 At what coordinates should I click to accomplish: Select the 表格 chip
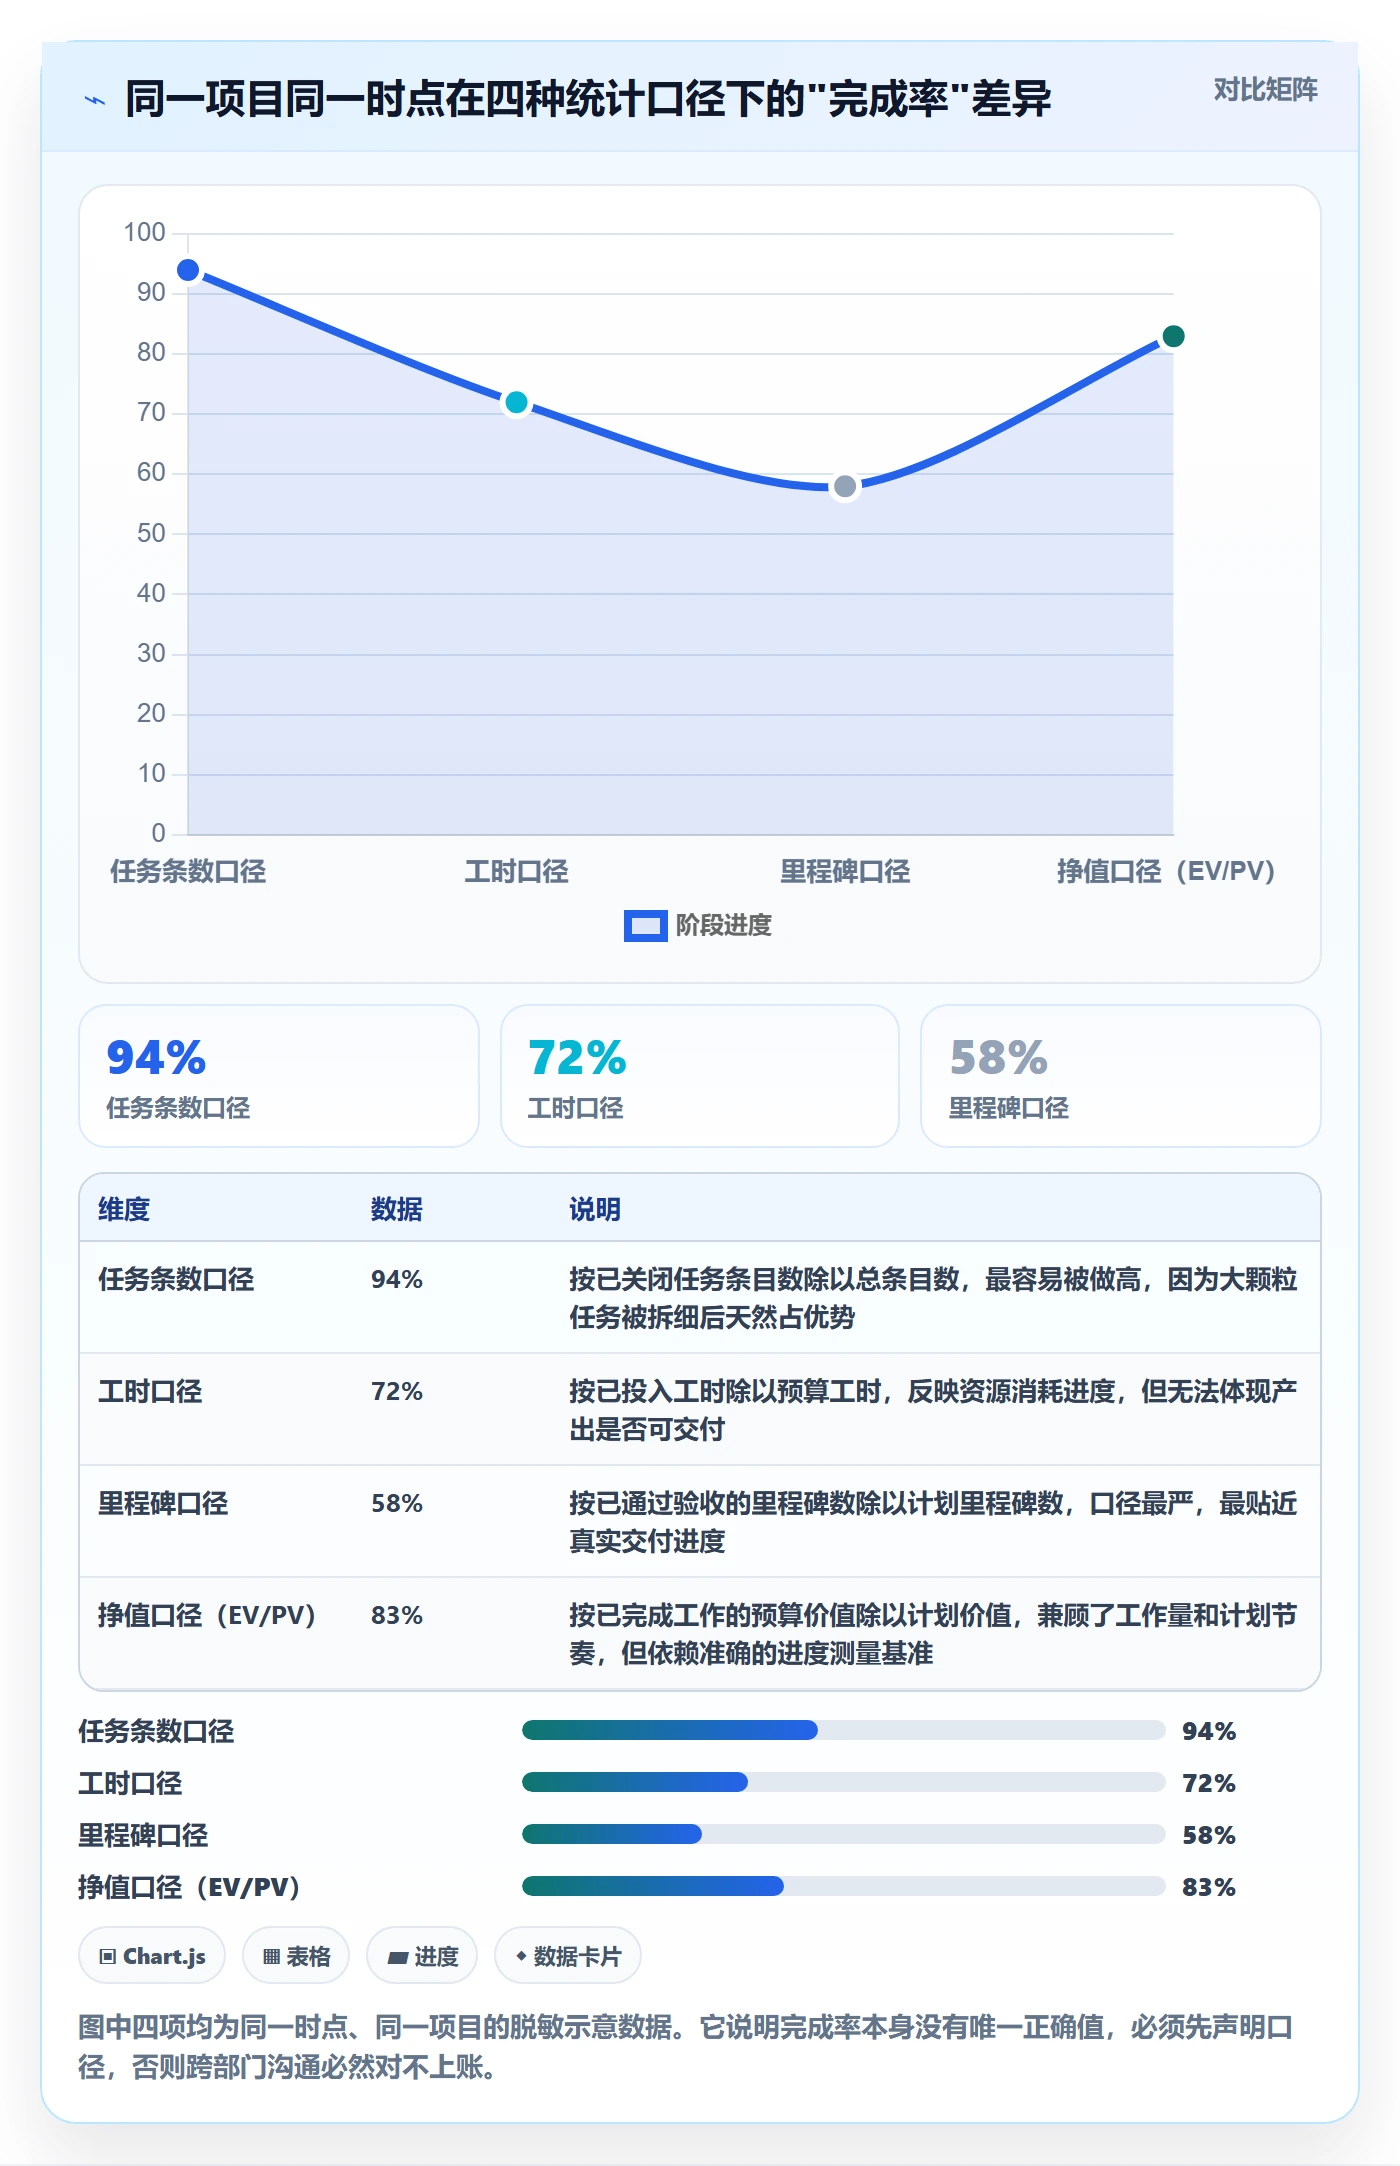296,1955
